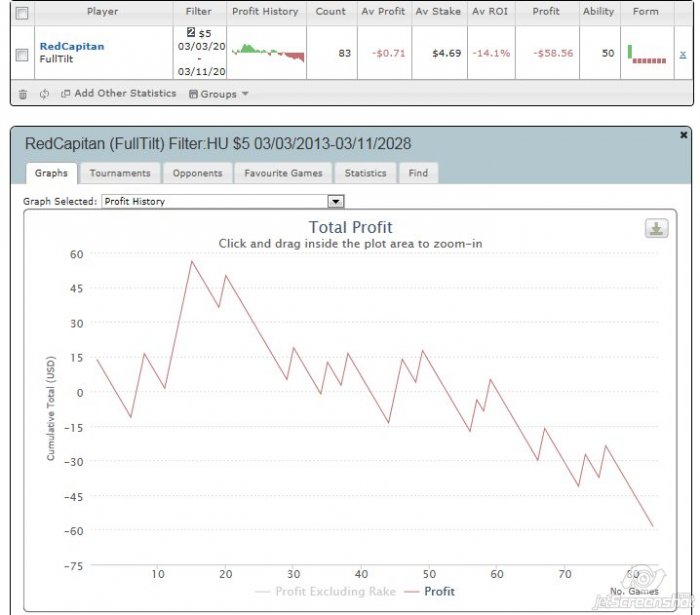
Task: Toggle the Profit legend series
Action: pyautogui.click(x=429, y=592)
